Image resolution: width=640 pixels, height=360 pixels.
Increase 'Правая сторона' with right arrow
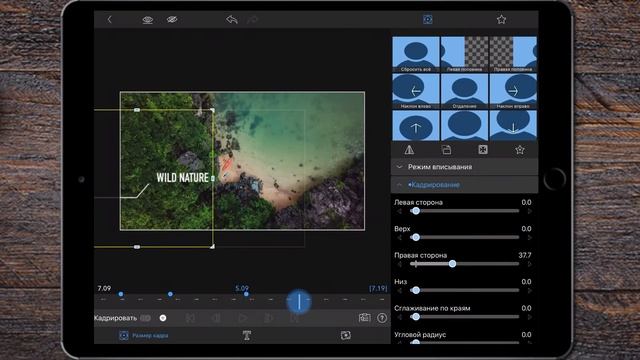tap(529, 264)
